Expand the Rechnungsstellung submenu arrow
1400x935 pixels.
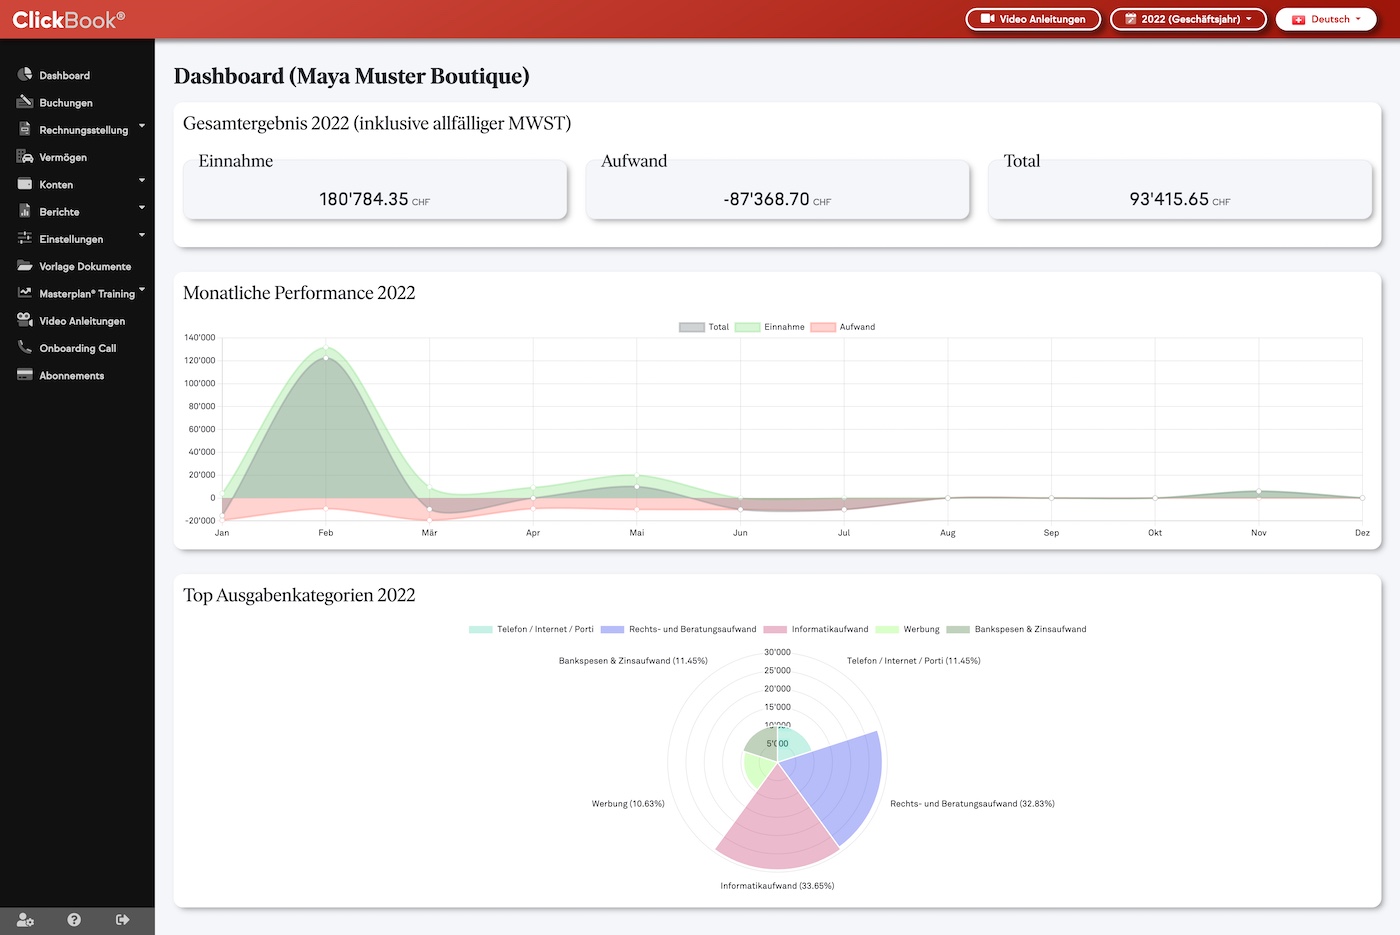point(142,126)
